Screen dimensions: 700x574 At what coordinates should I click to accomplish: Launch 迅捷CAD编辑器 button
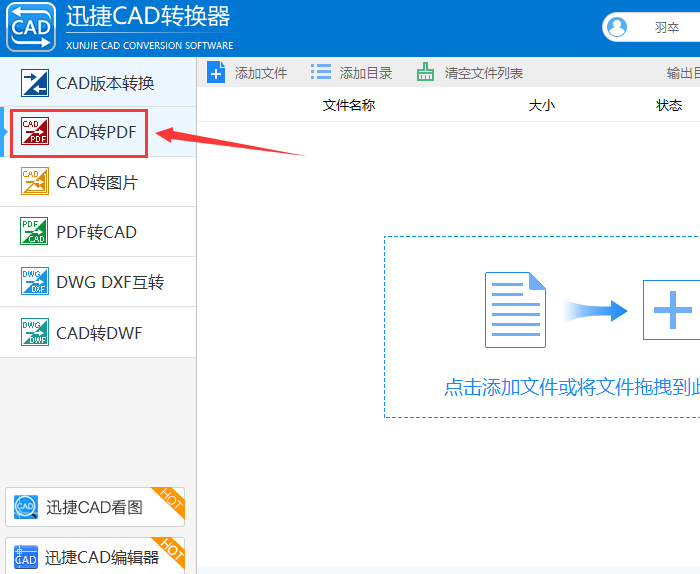pyautogui.click(x=95, y=556)
